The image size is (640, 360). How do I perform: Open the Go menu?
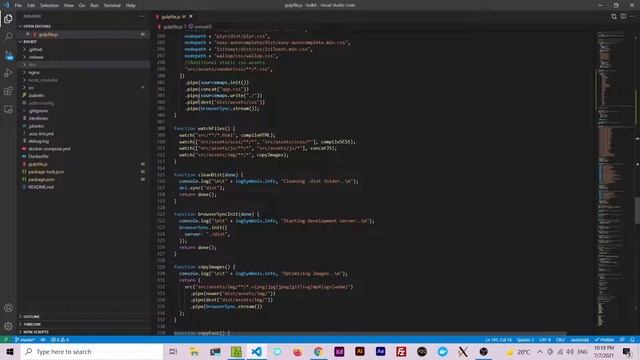pos(82,5)
